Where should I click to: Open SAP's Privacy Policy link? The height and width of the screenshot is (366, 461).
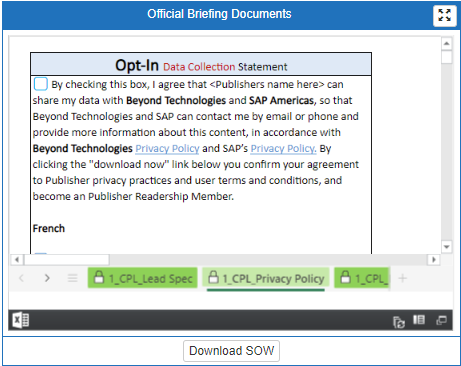283,148
